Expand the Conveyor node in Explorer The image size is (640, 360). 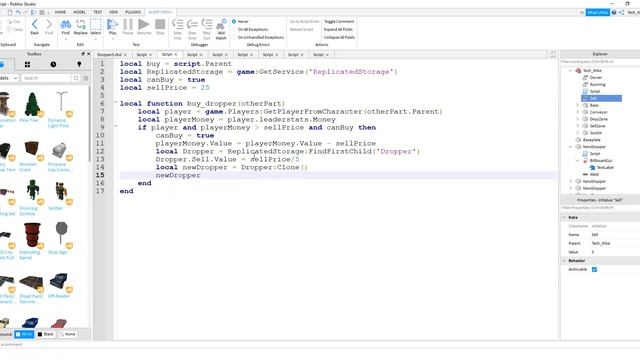tap(578, 112)
